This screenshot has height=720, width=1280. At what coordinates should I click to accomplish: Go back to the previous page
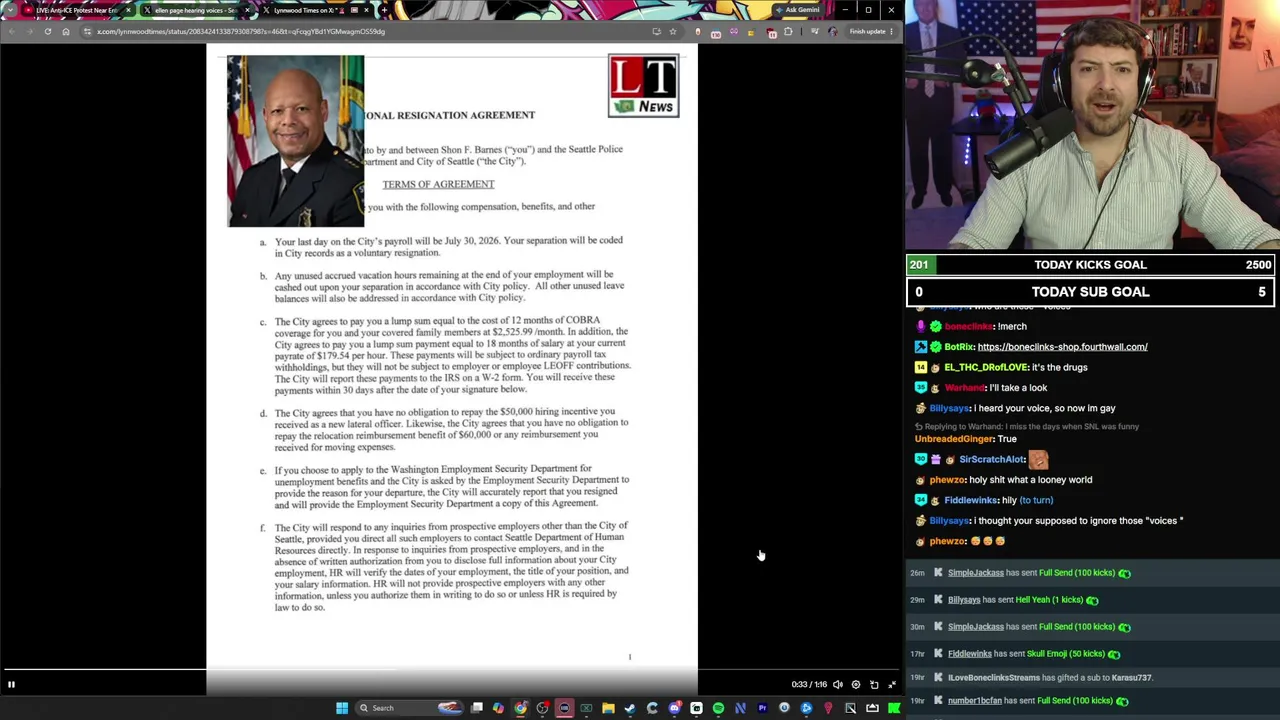11,31
